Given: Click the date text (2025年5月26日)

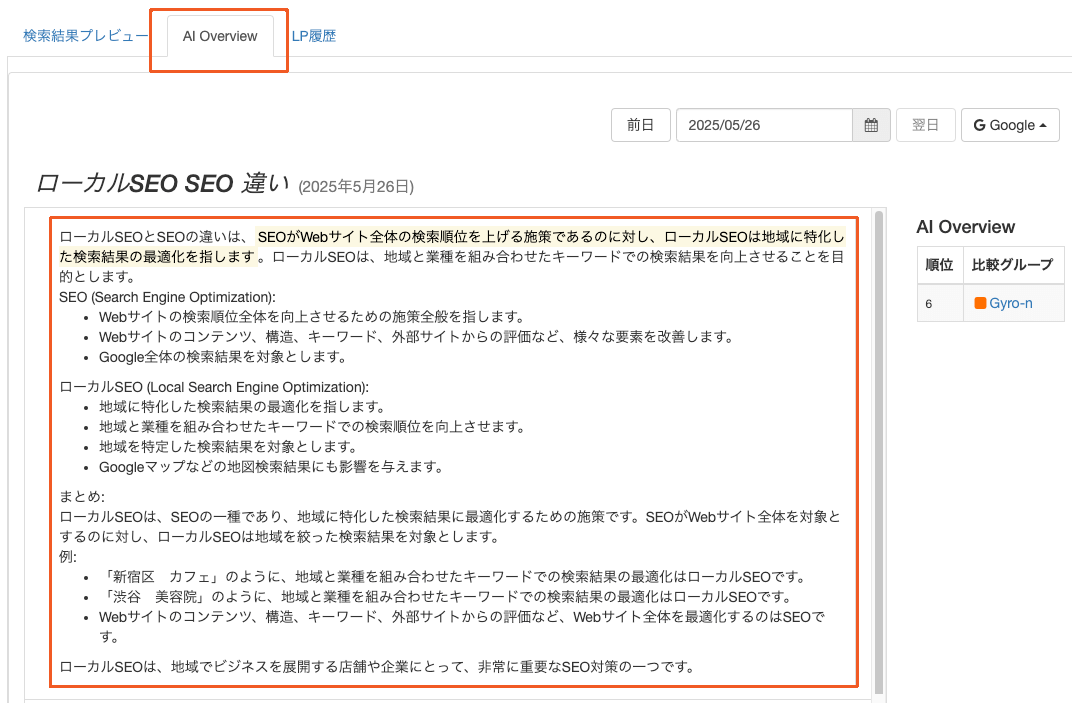Looking at the screenshot, I should (x=356, y=187).
